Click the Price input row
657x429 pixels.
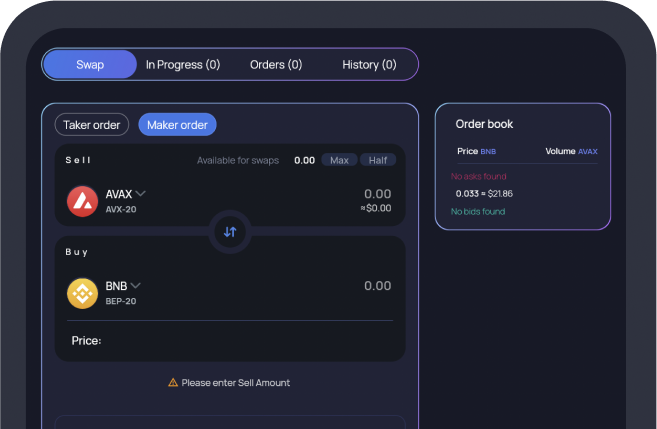pos(230,341)
